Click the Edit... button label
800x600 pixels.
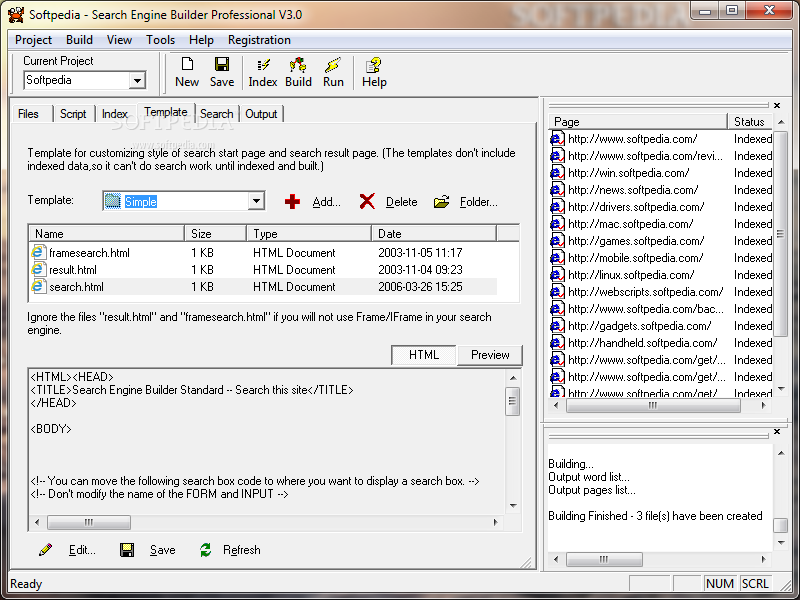[x=82, y=550]
